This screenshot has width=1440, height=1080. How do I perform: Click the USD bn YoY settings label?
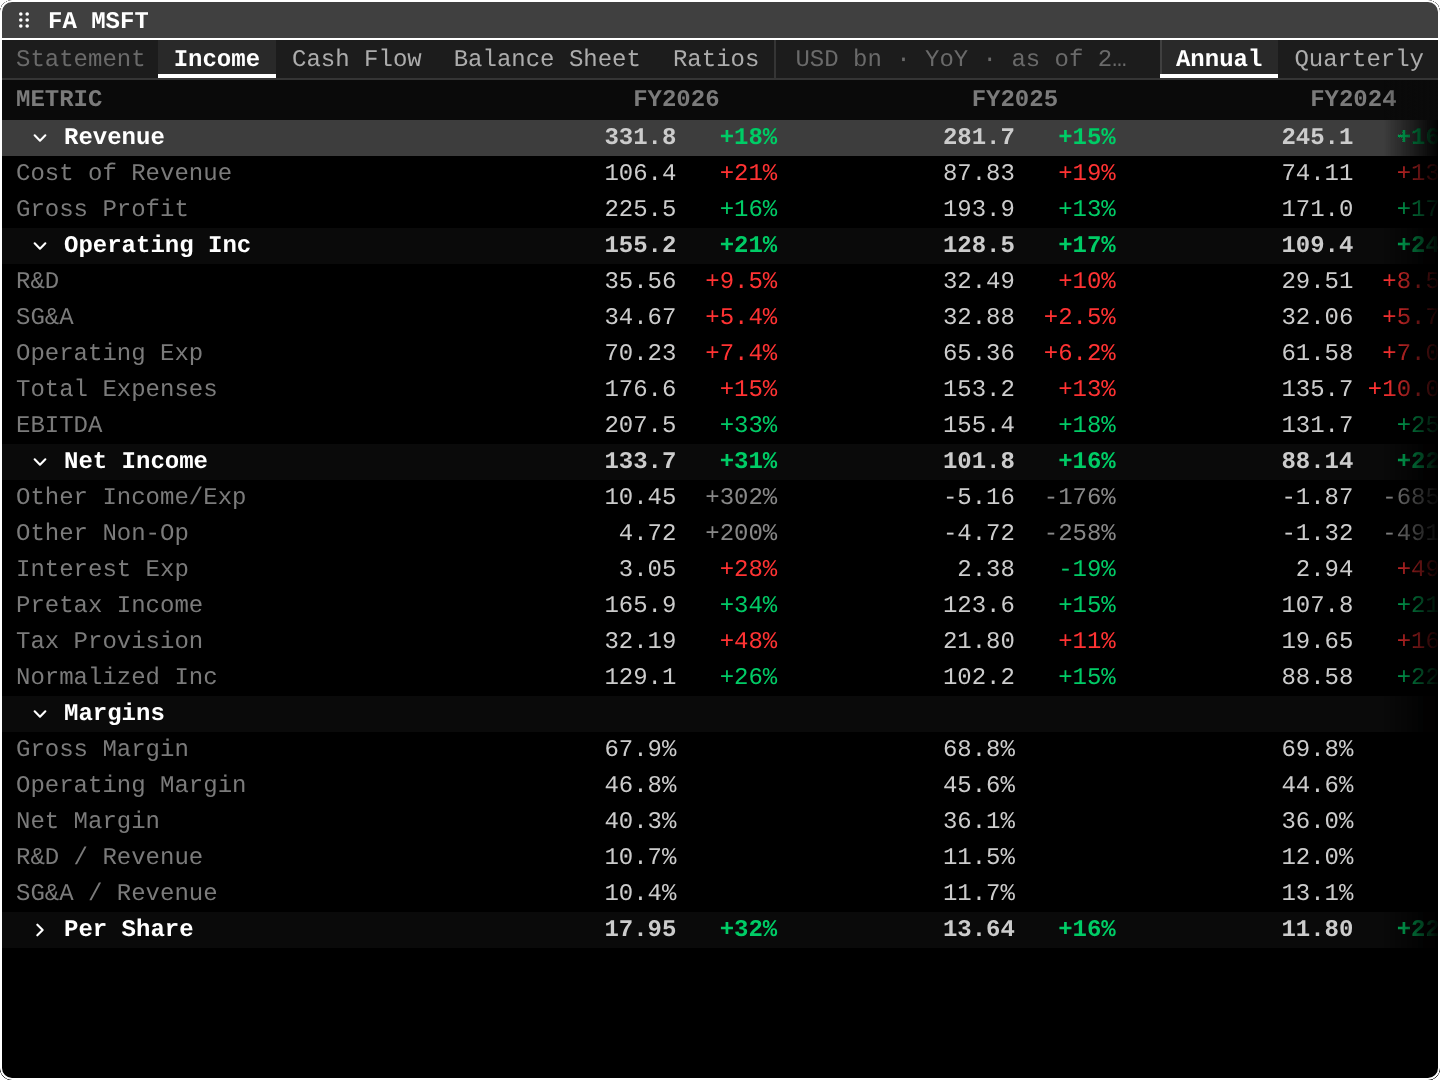961,59
